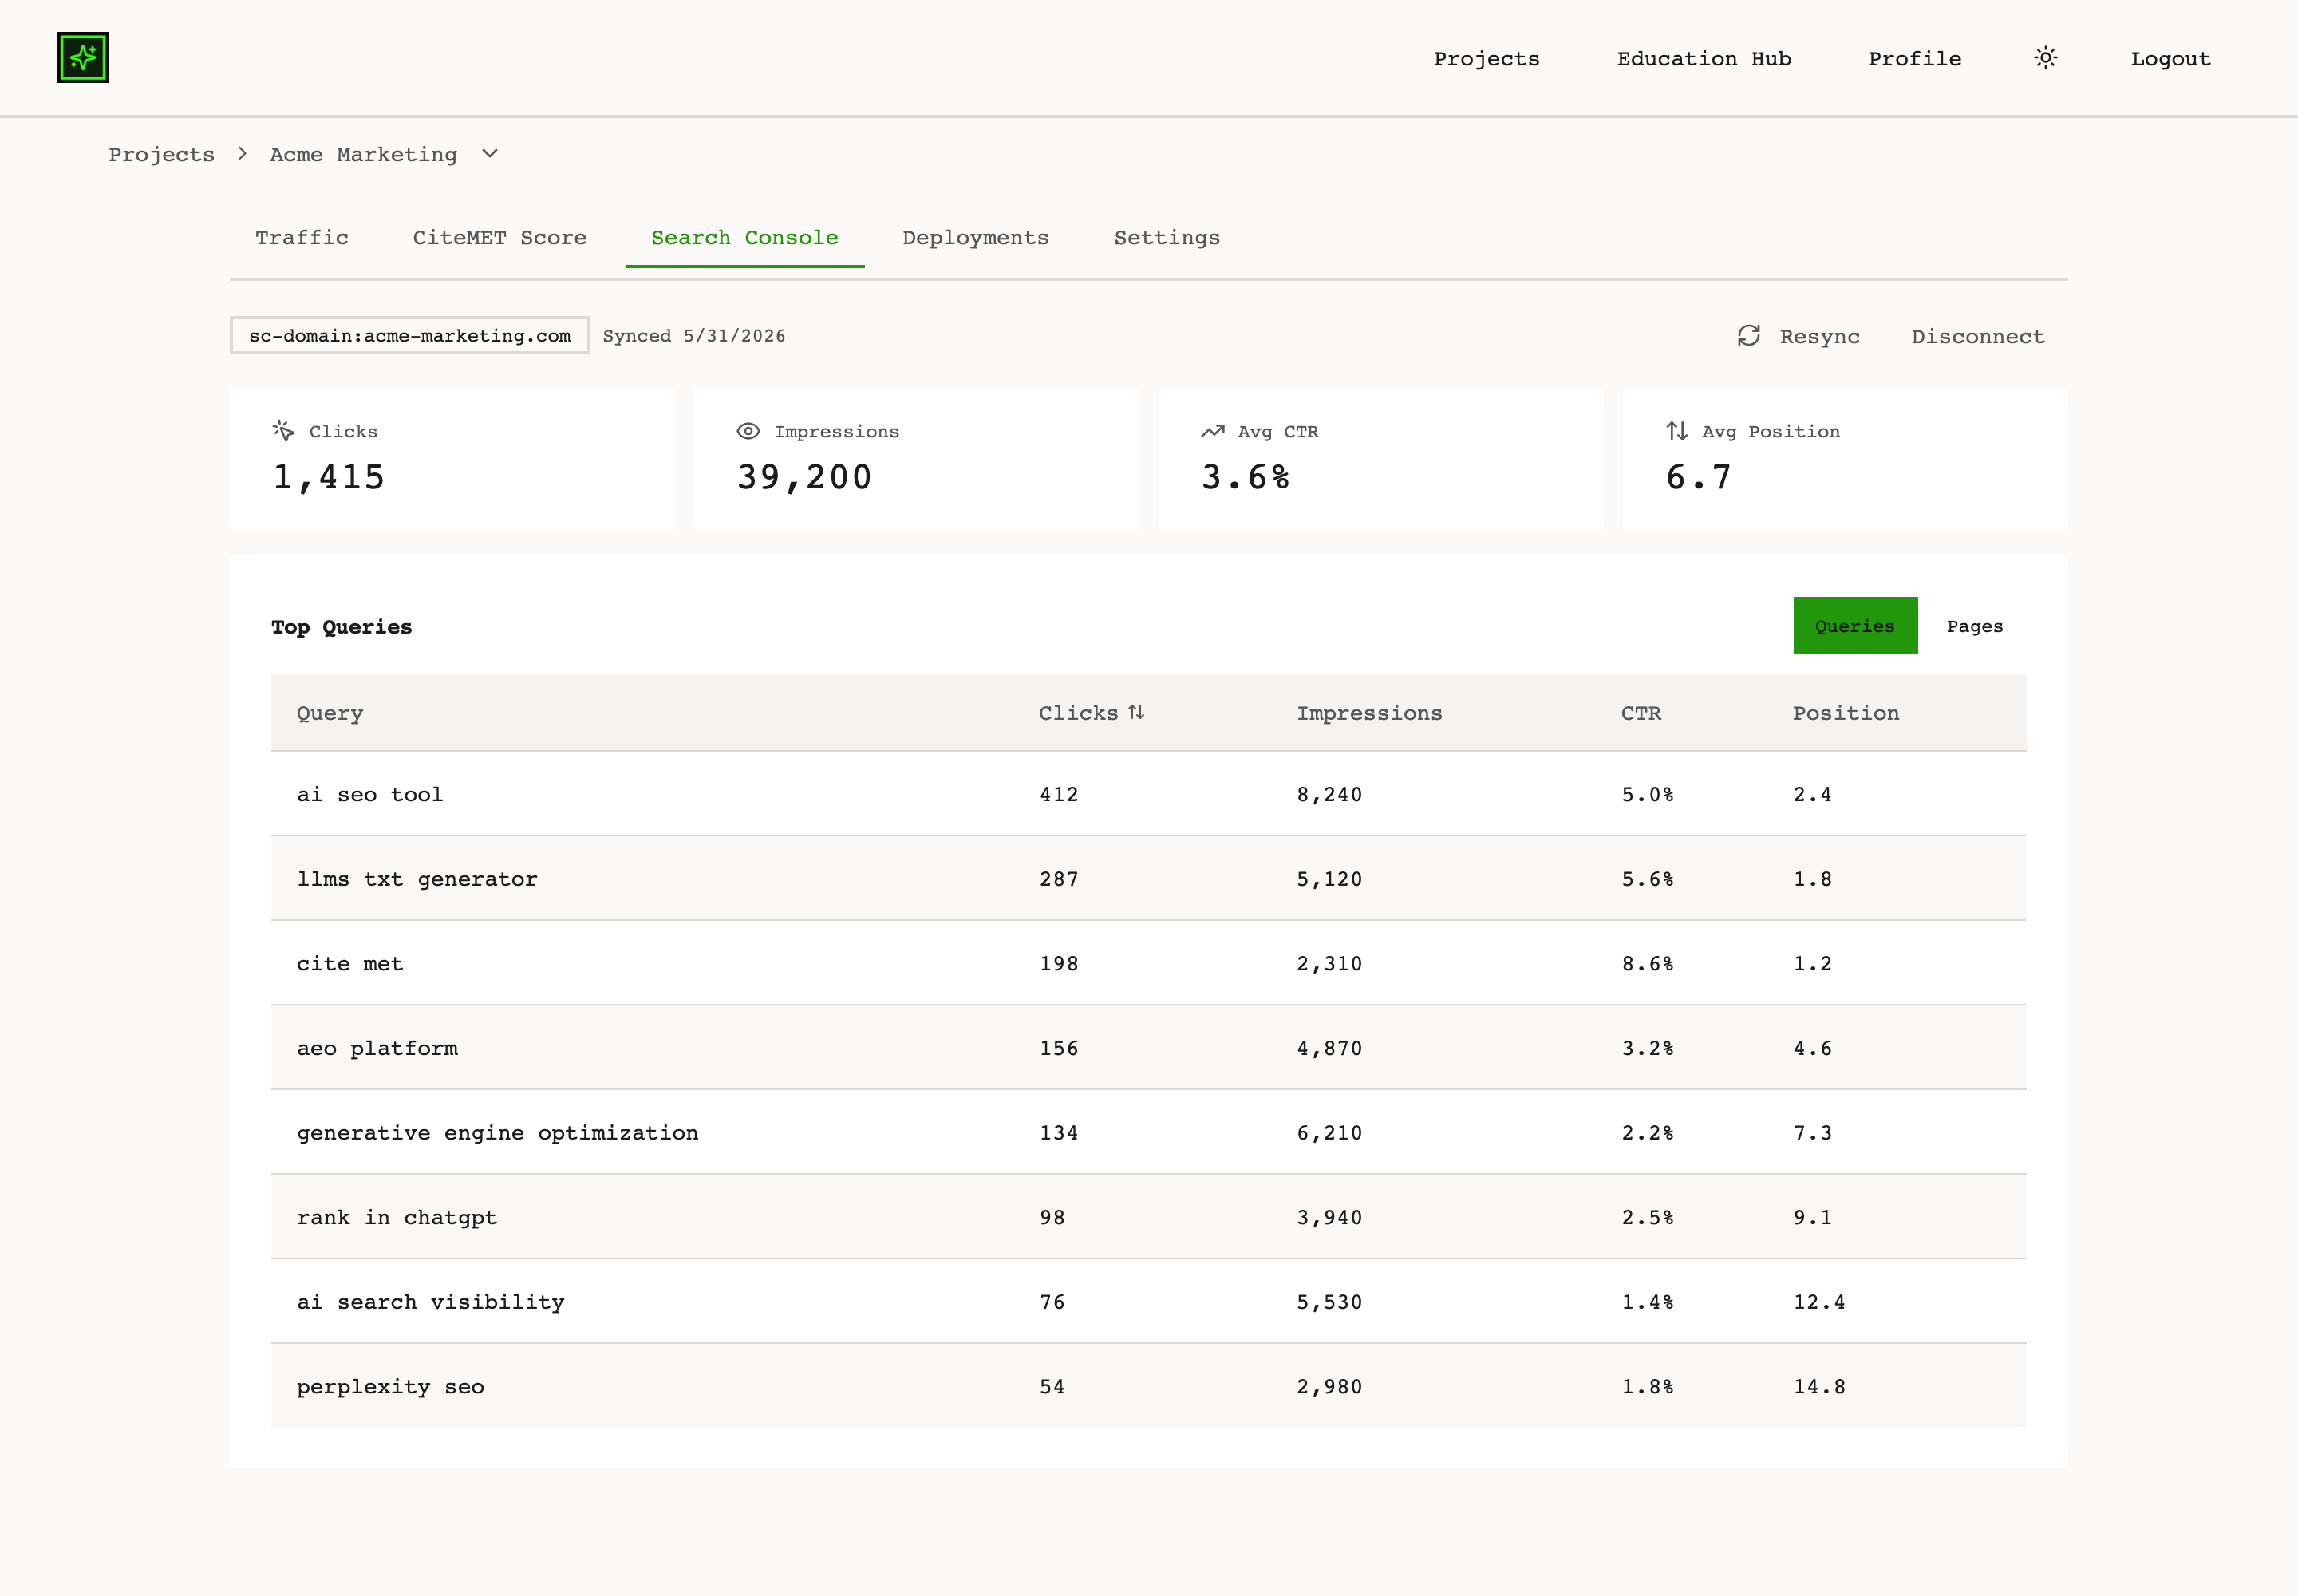Click the breadcrumb chevron separator after Projects
This screenshot has width=2298, height=1596.
point(242,153)
